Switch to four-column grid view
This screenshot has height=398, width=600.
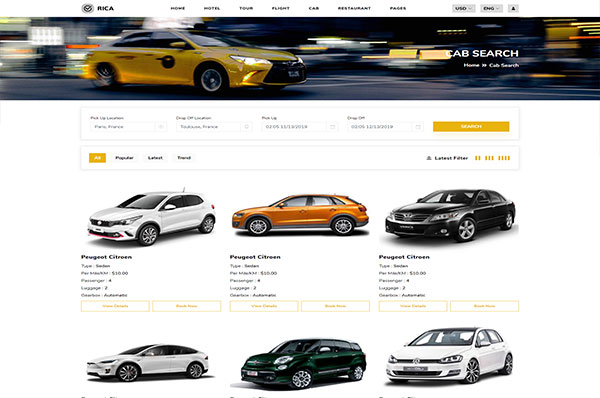click(504, 158)
